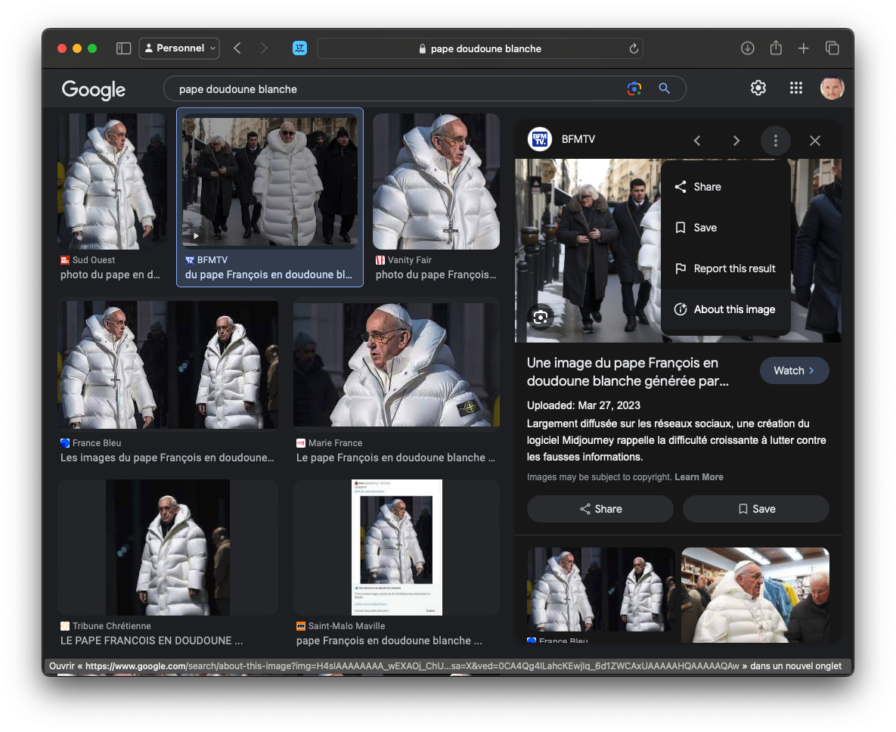896x732 pixels.
Task: Open related pope-in-shop thumbnail in panel
Action: pyautogui.click(x=755, y=594)
